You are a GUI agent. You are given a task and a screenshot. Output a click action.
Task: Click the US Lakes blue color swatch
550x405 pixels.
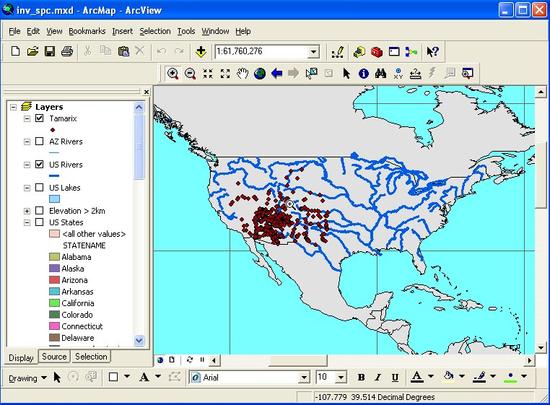tap(54, 199)
